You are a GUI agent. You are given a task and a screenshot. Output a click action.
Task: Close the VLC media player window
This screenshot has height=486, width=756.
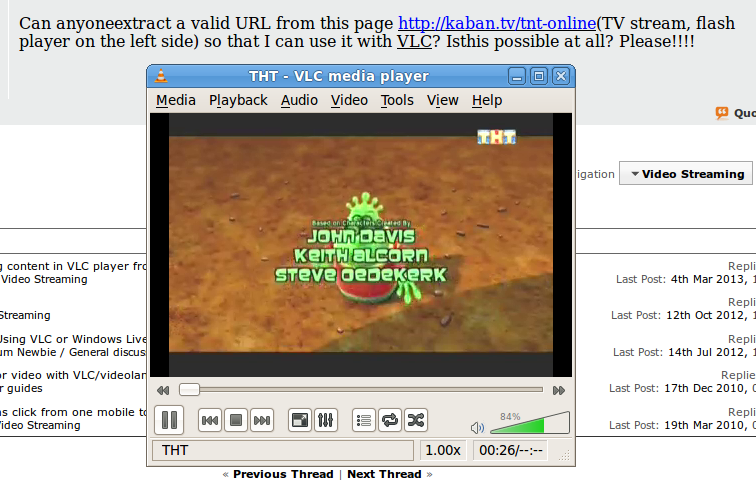(x=561, y=76)
